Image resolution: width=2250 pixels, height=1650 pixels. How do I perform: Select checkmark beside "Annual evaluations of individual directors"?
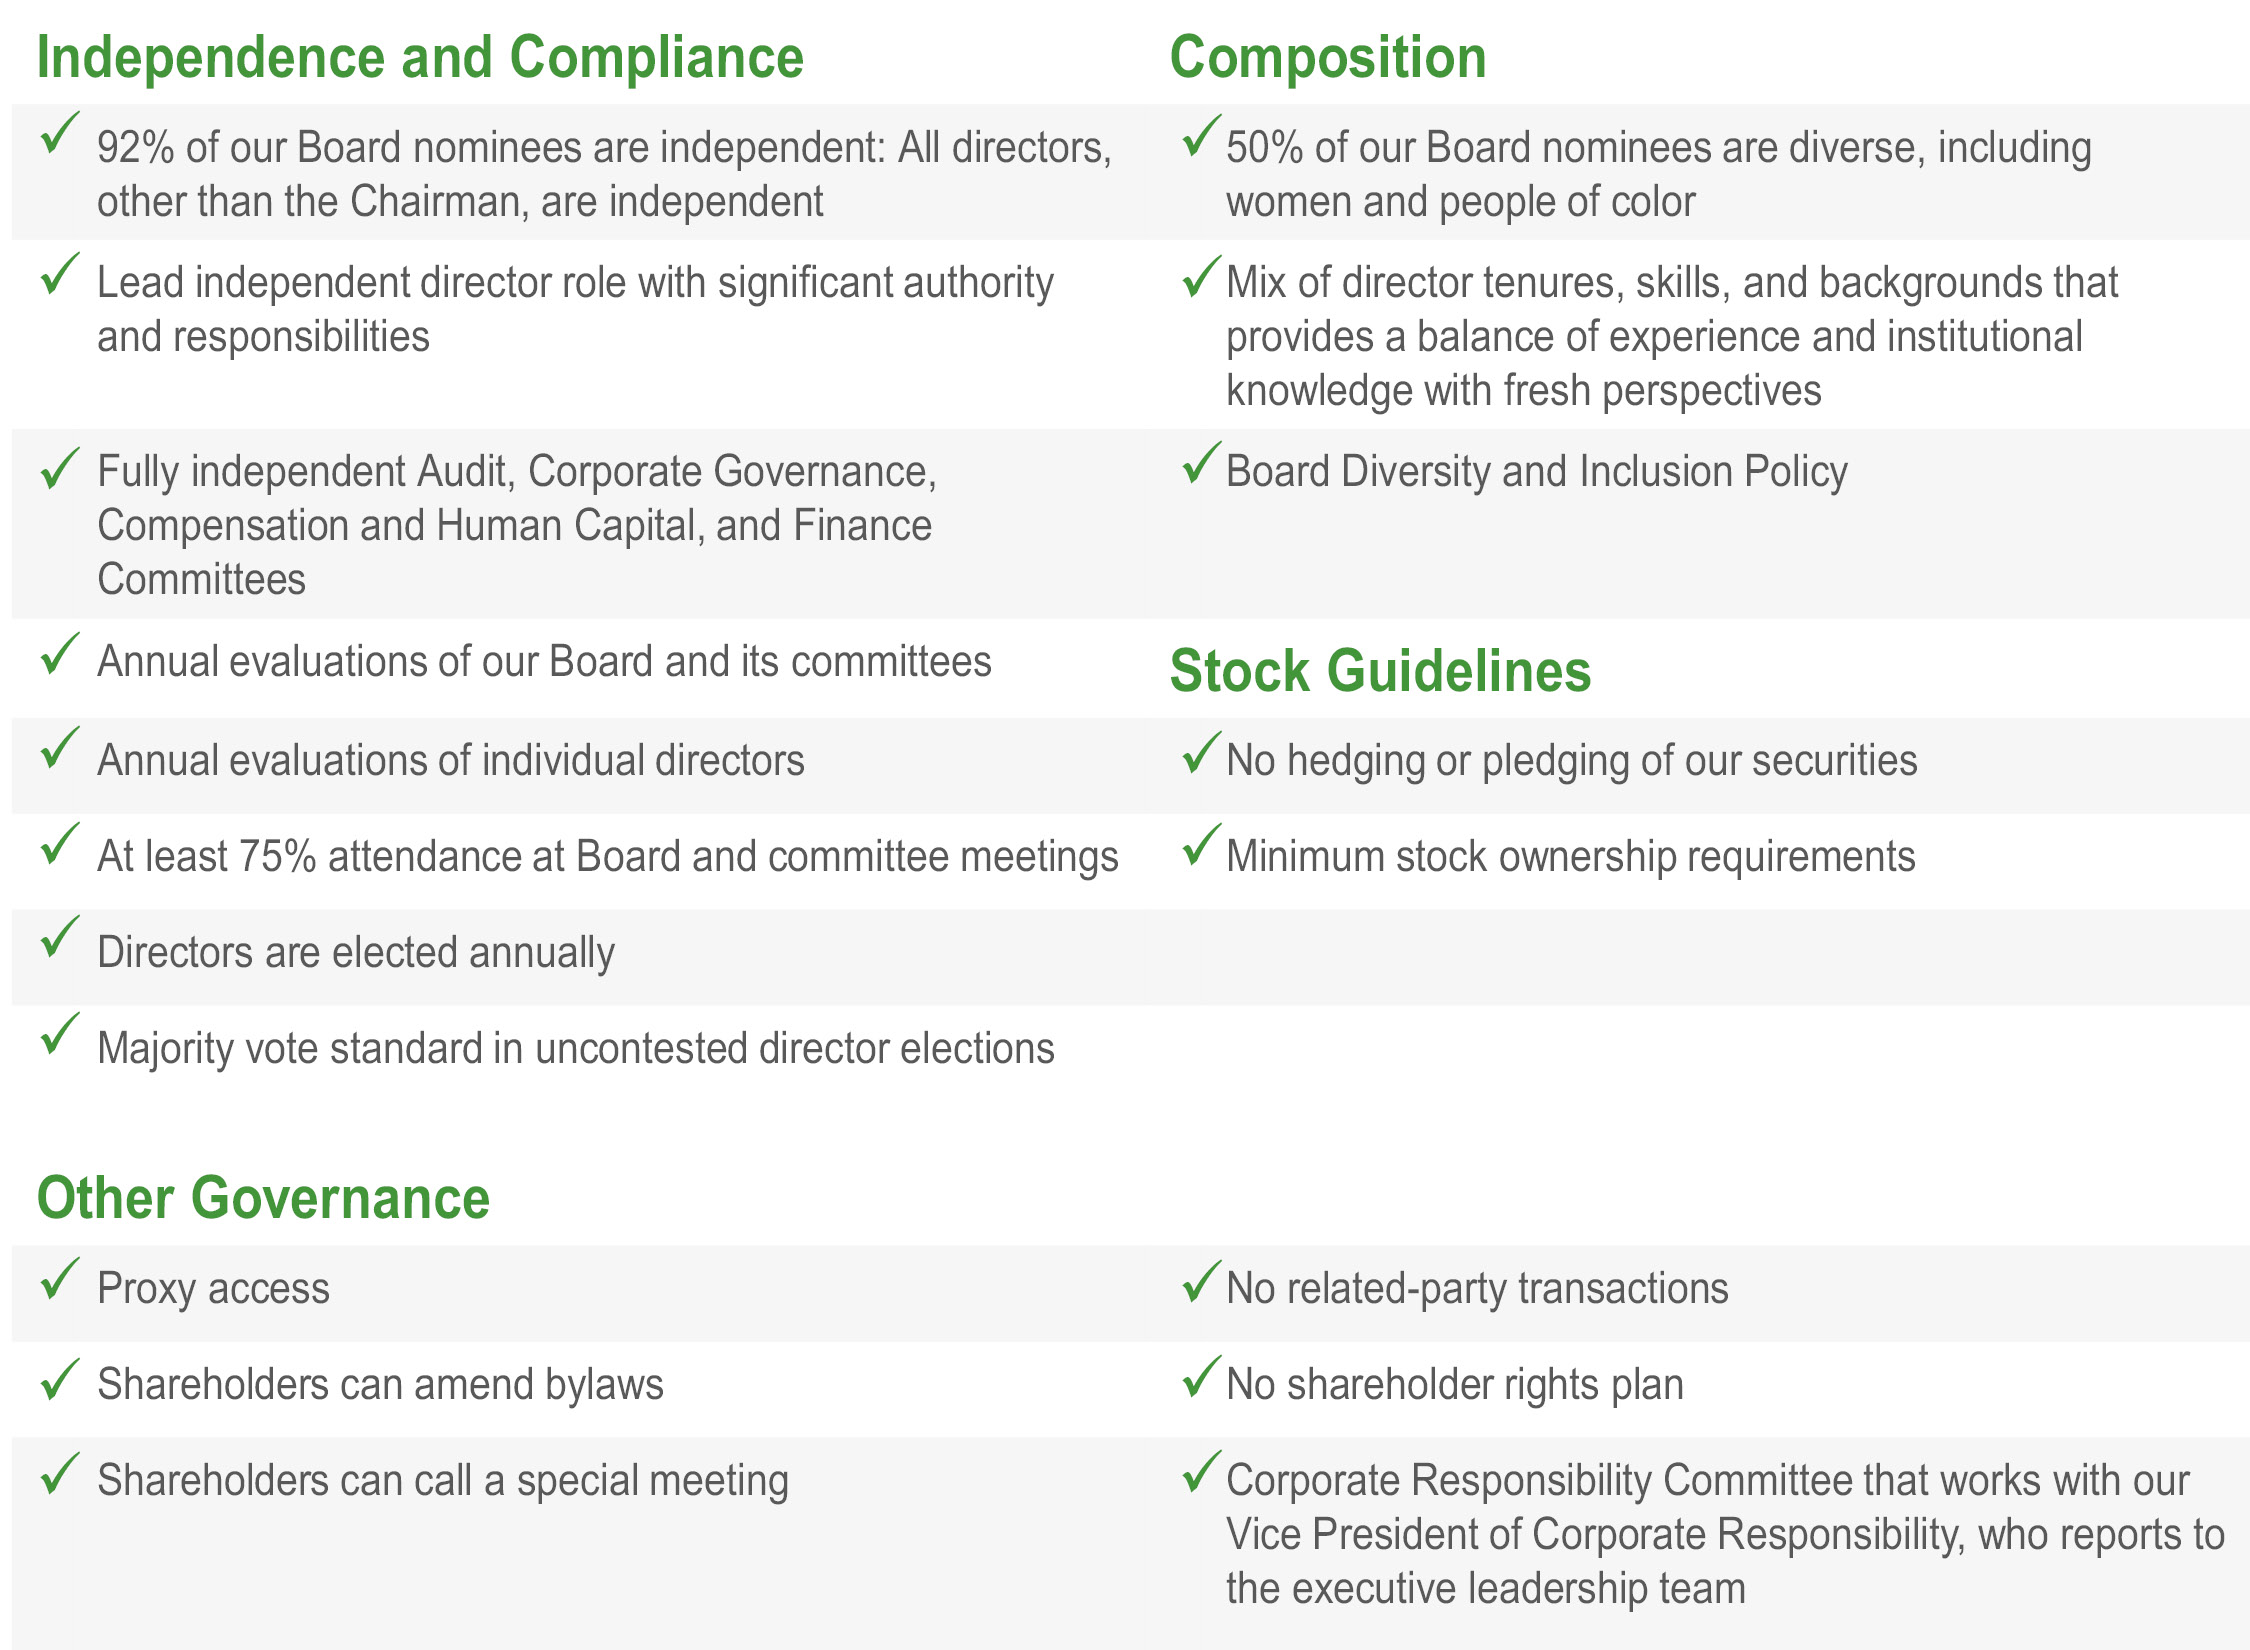point(60,749)
